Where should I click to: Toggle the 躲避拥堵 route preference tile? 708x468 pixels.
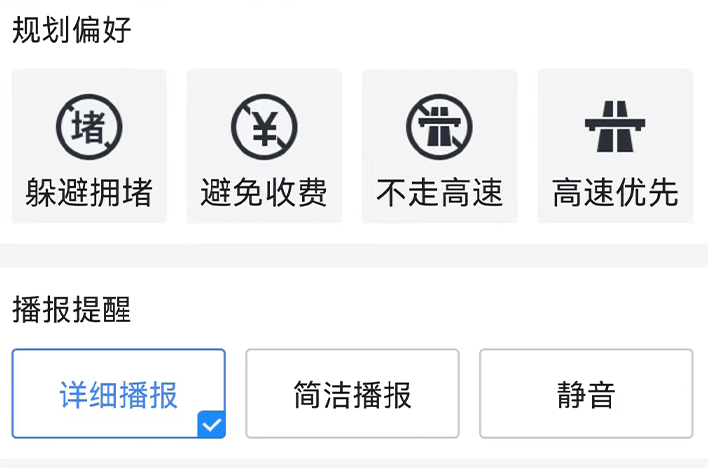click(89, 146)
